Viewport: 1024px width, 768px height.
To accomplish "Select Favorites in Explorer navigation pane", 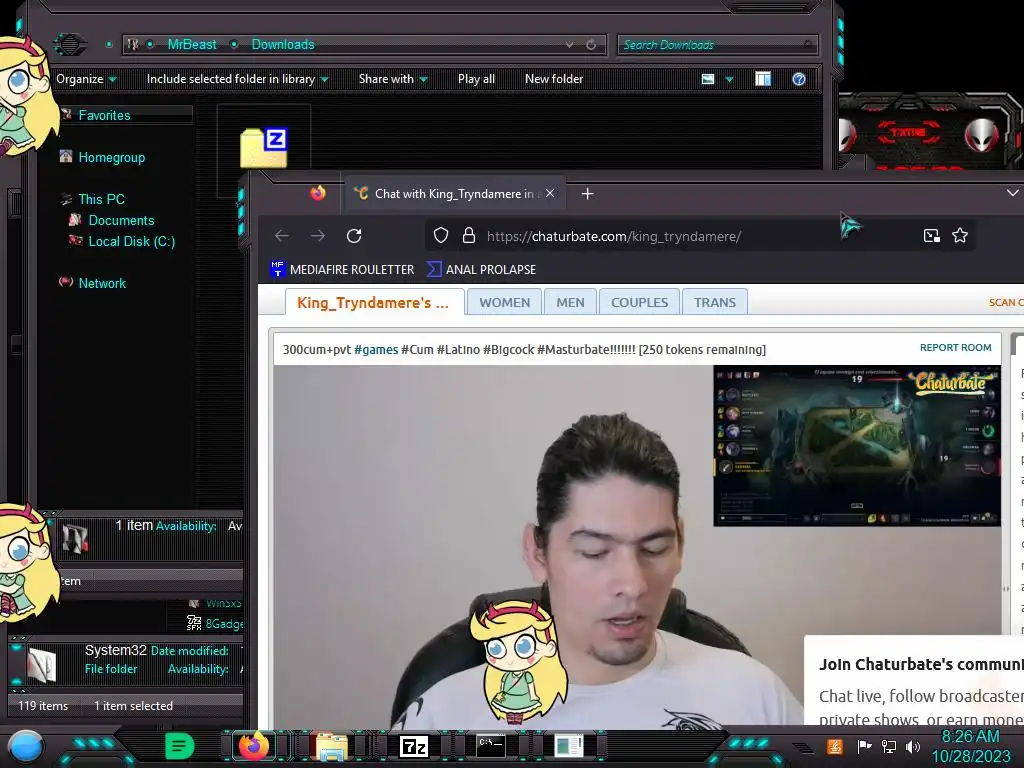I will (104, 115).
